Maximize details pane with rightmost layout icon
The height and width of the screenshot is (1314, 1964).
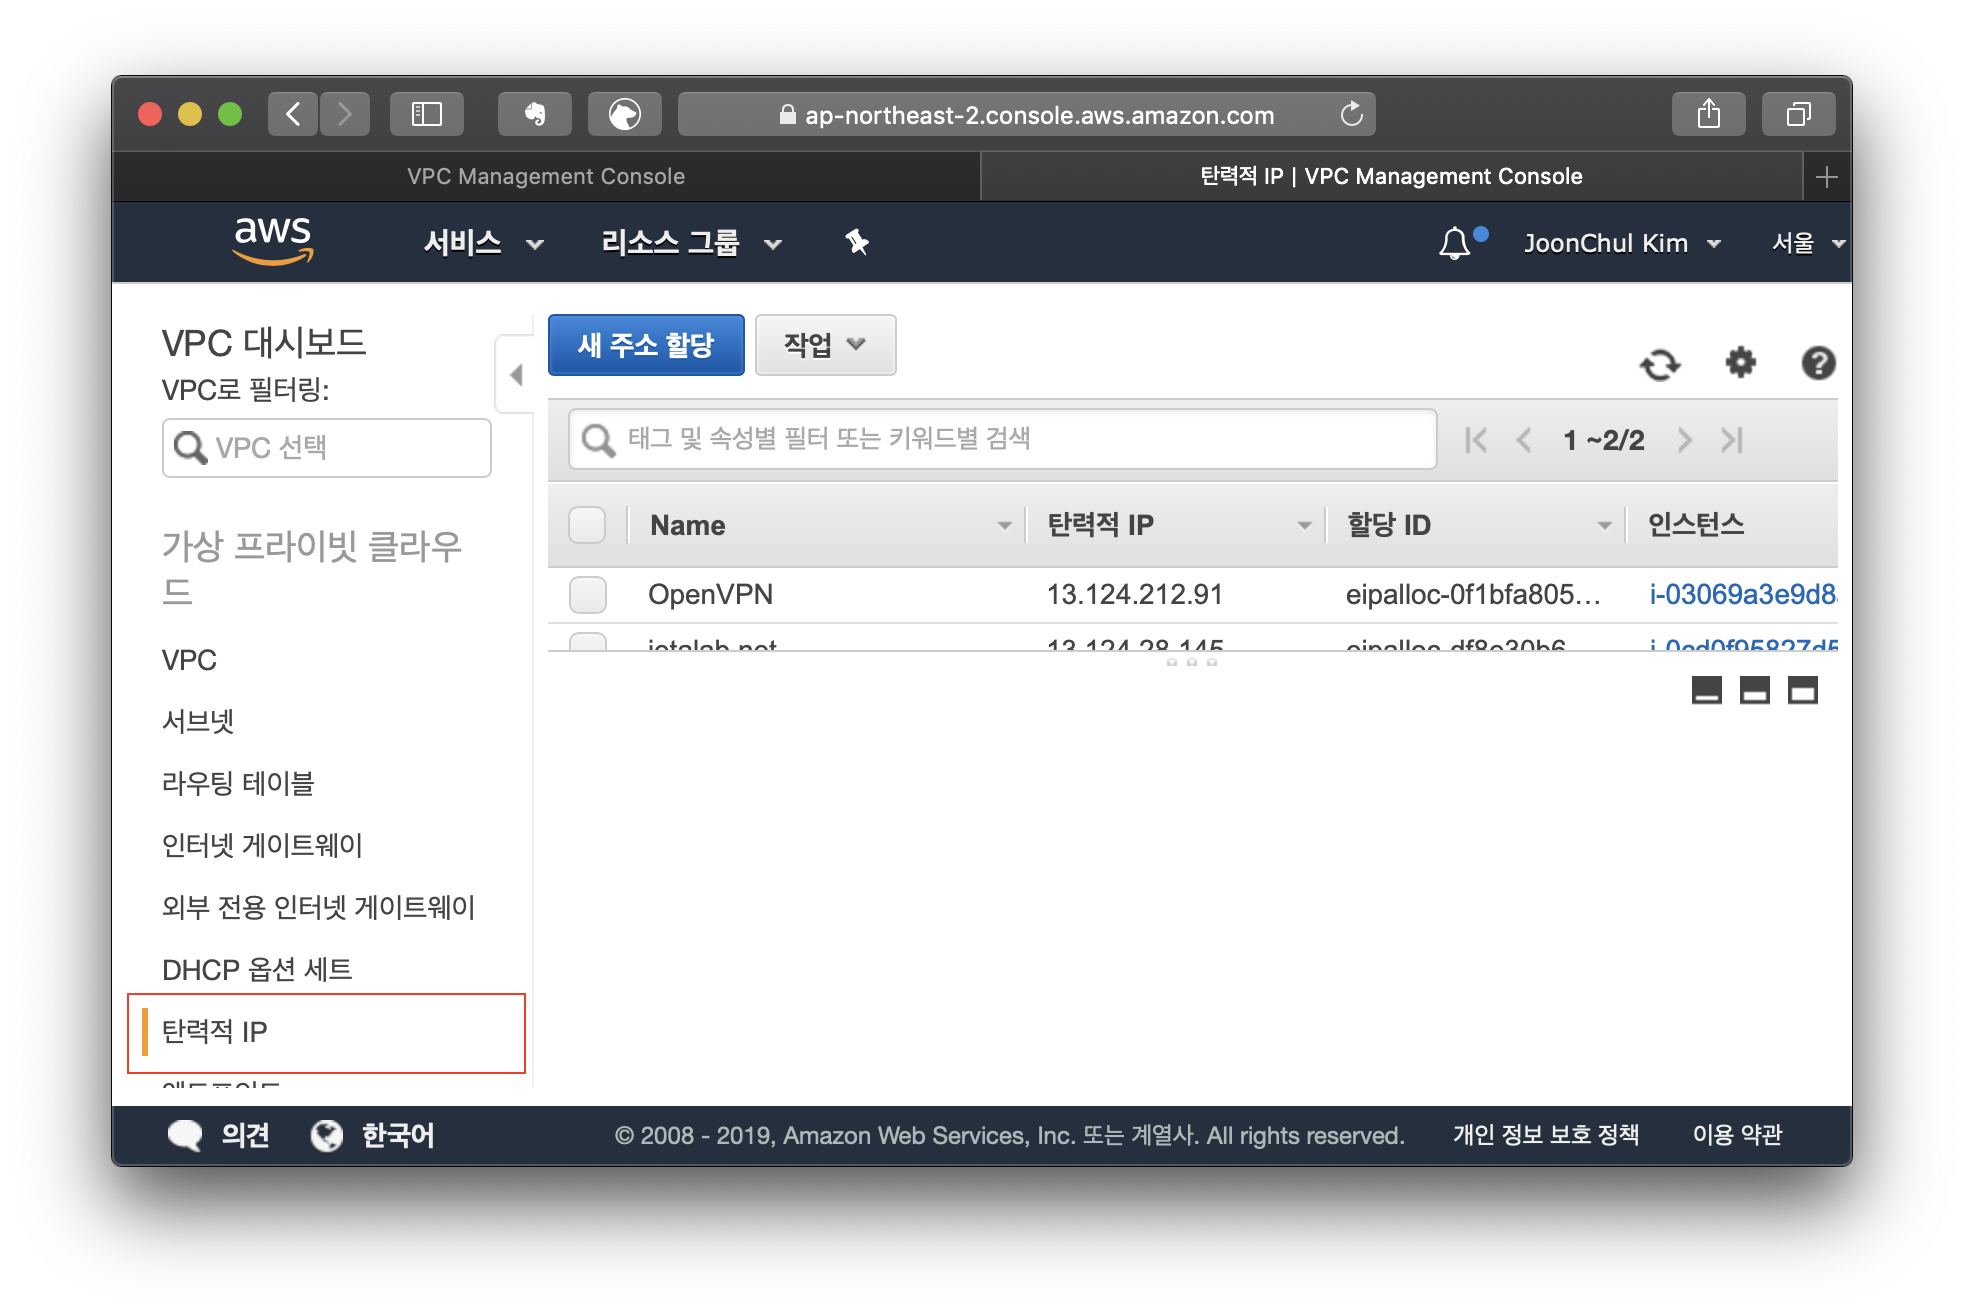(1802, 690)
